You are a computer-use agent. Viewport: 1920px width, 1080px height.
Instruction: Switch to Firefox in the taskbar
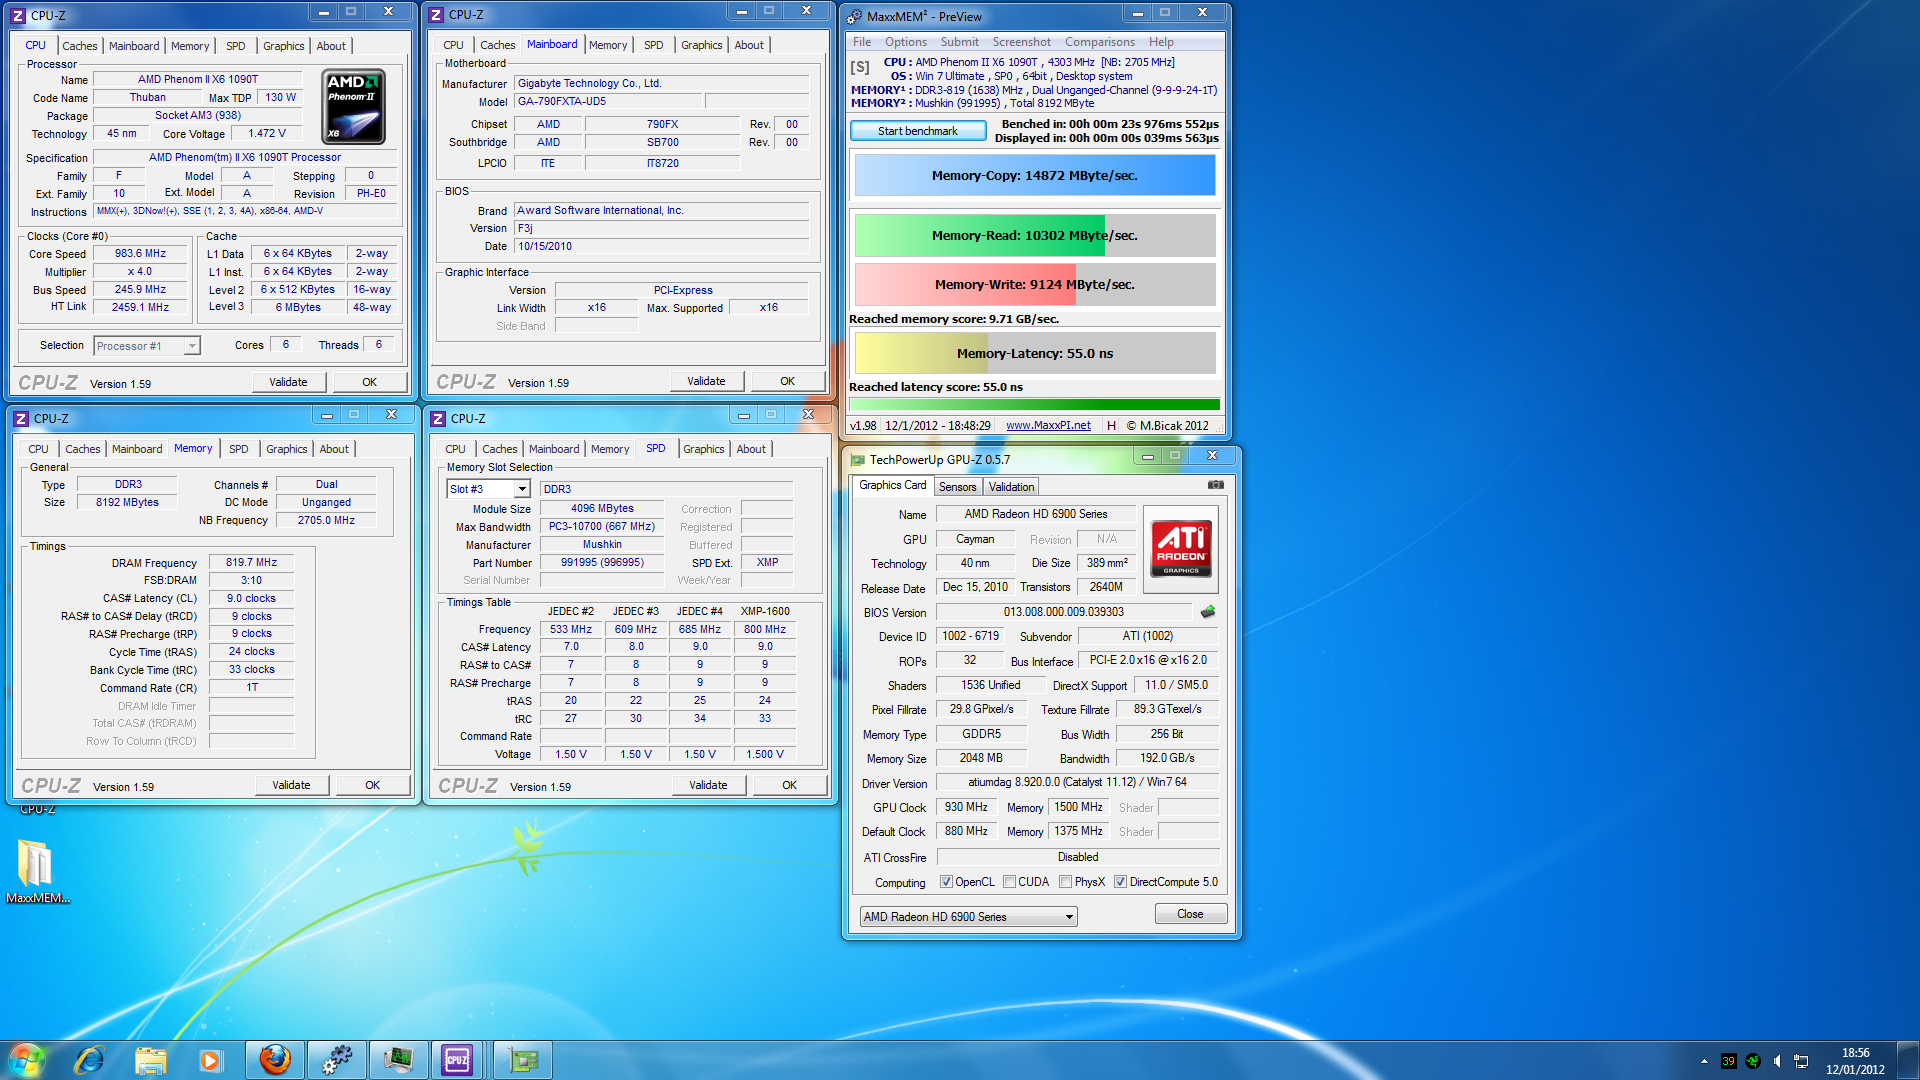(275, 1060)
